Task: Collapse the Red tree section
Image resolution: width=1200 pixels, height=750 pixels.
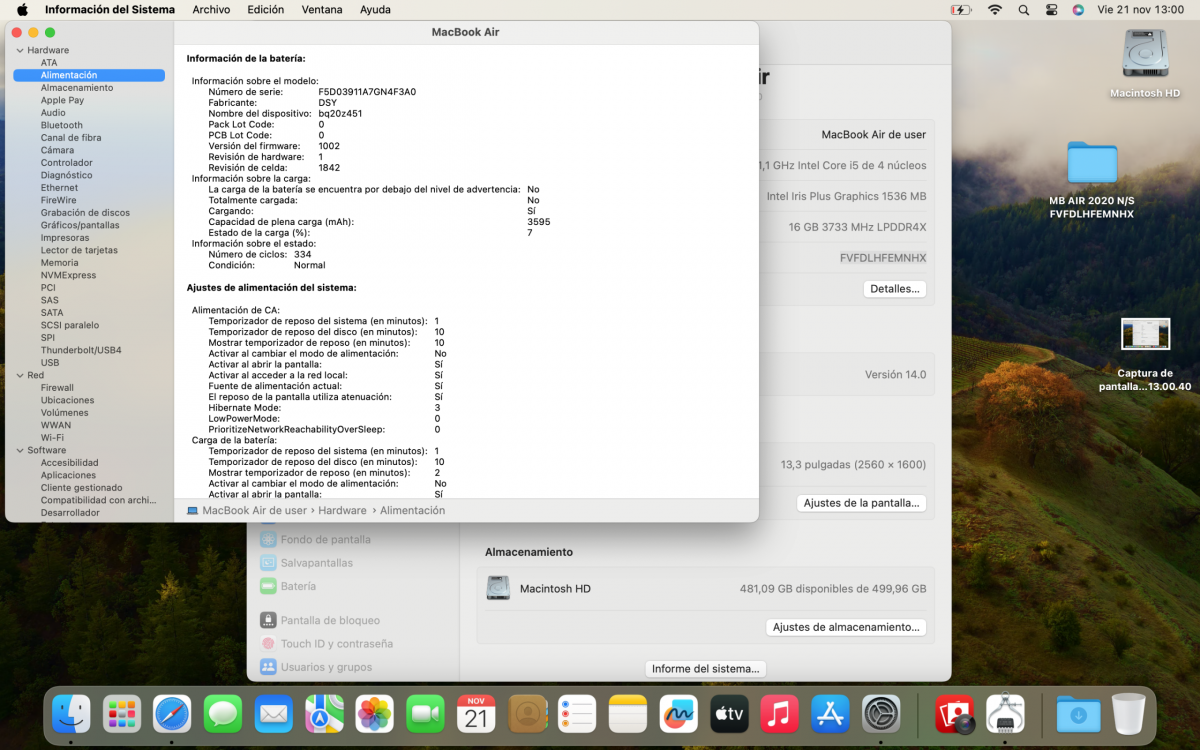Action: click(19, 375)
